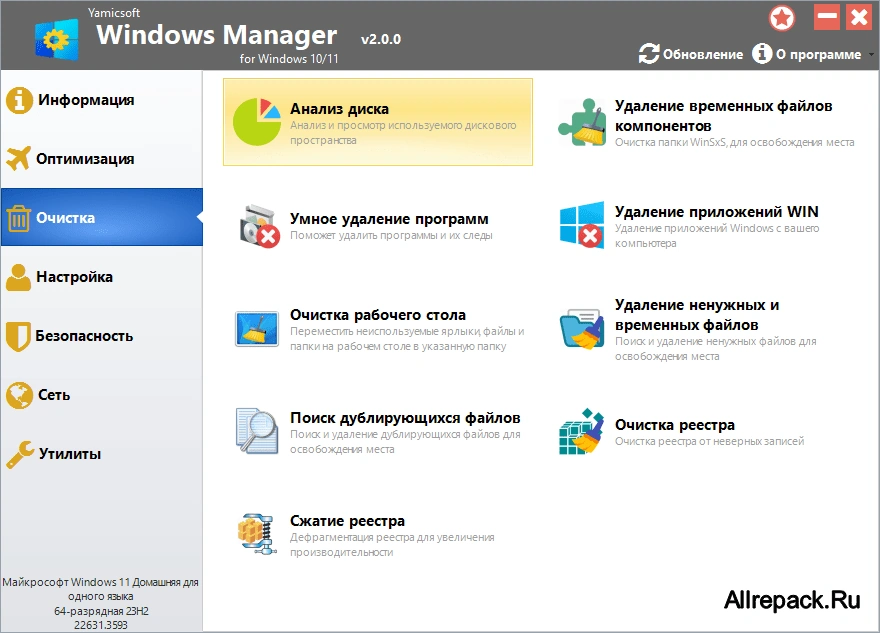Viewport: 880px width, 633px height.
Task: Click description 'Поможет удалить программы и их следы'
Action: (391, 235)
